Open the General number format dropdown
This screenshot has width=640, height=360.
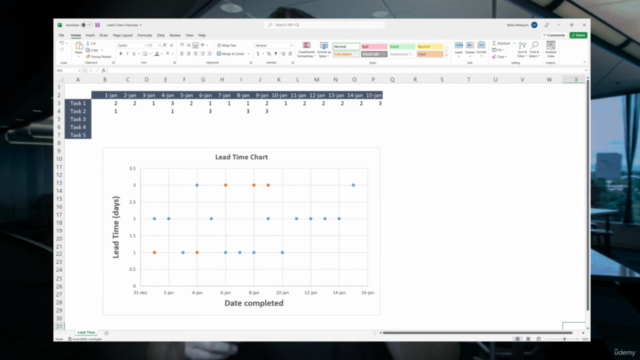click(291, 45)
